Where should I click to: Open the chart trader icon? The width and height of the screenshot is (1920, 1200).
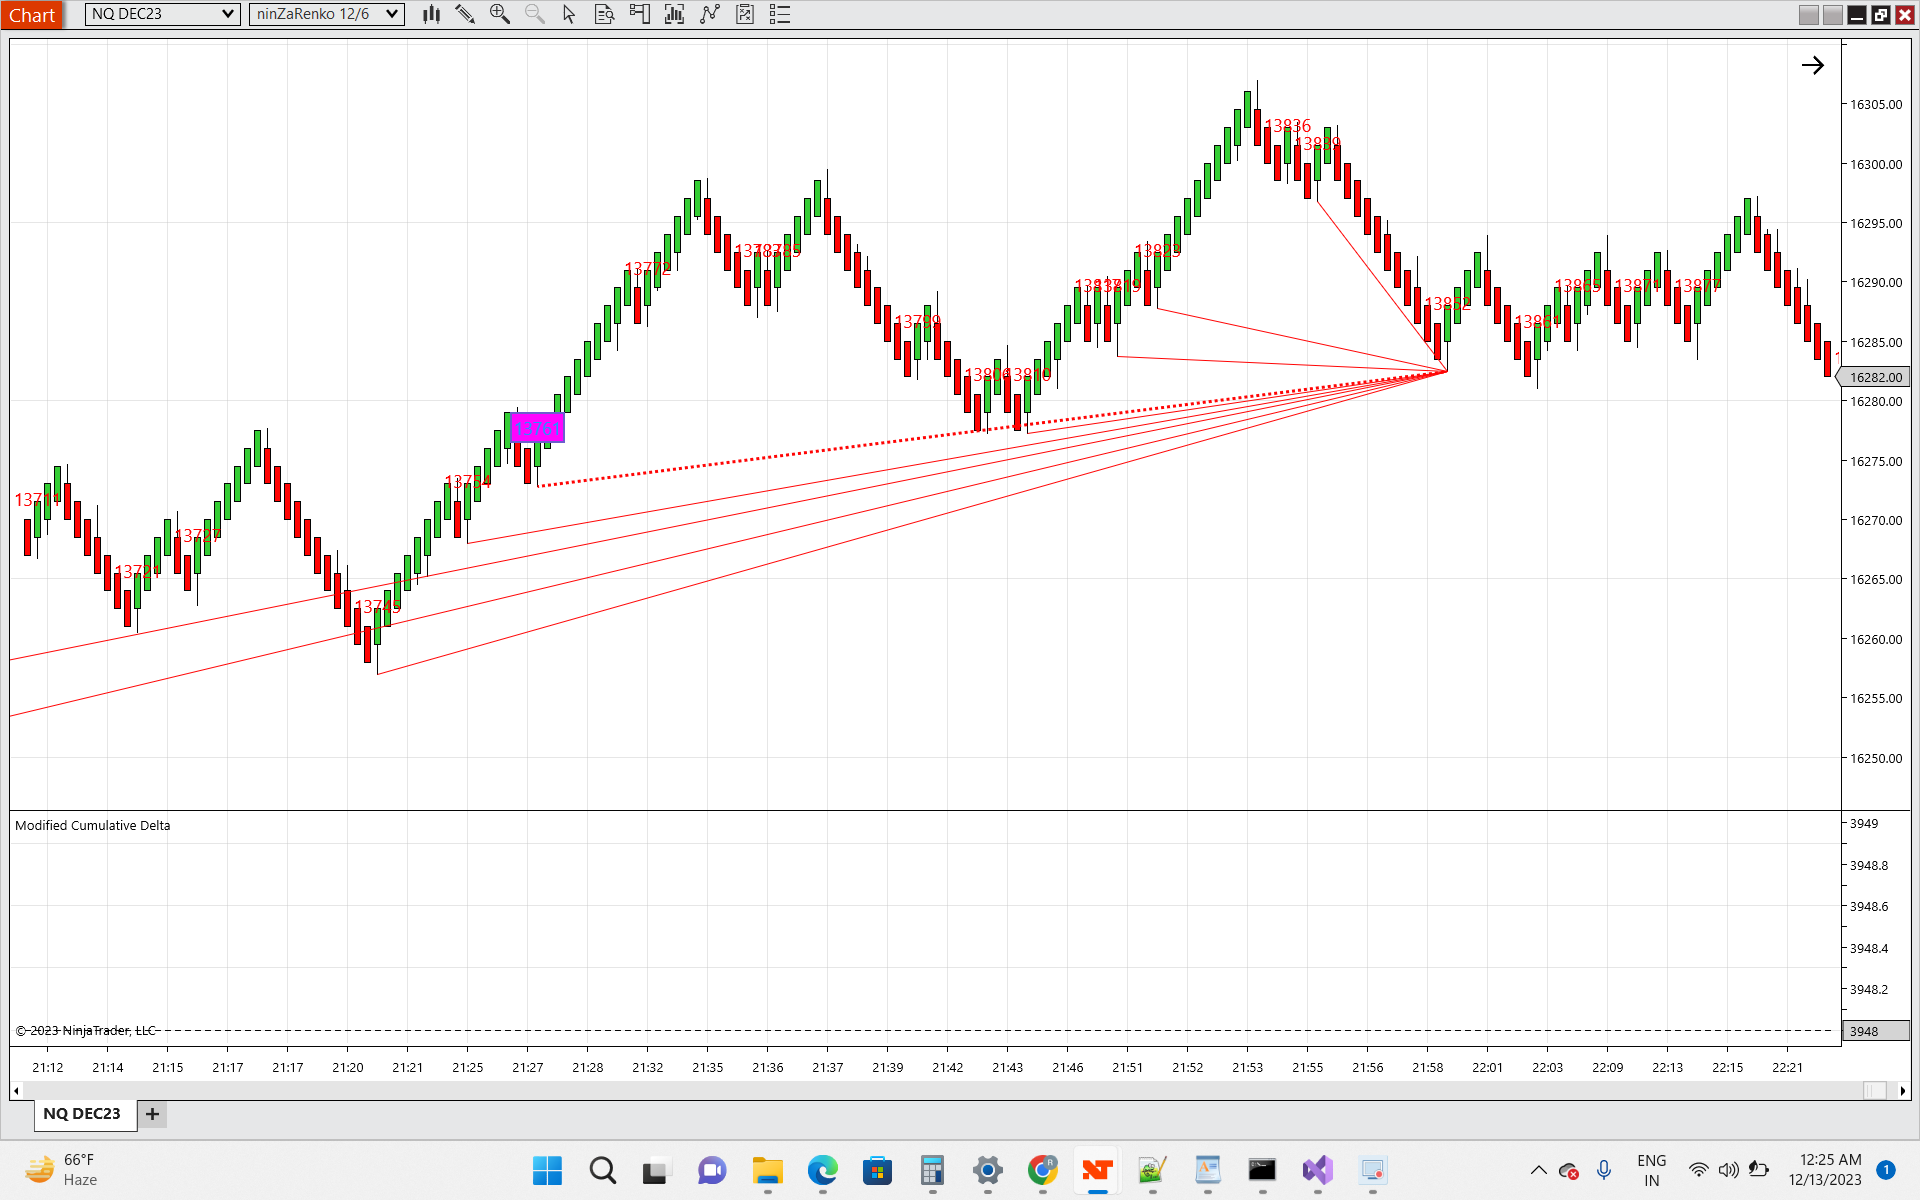pos(639,14)
